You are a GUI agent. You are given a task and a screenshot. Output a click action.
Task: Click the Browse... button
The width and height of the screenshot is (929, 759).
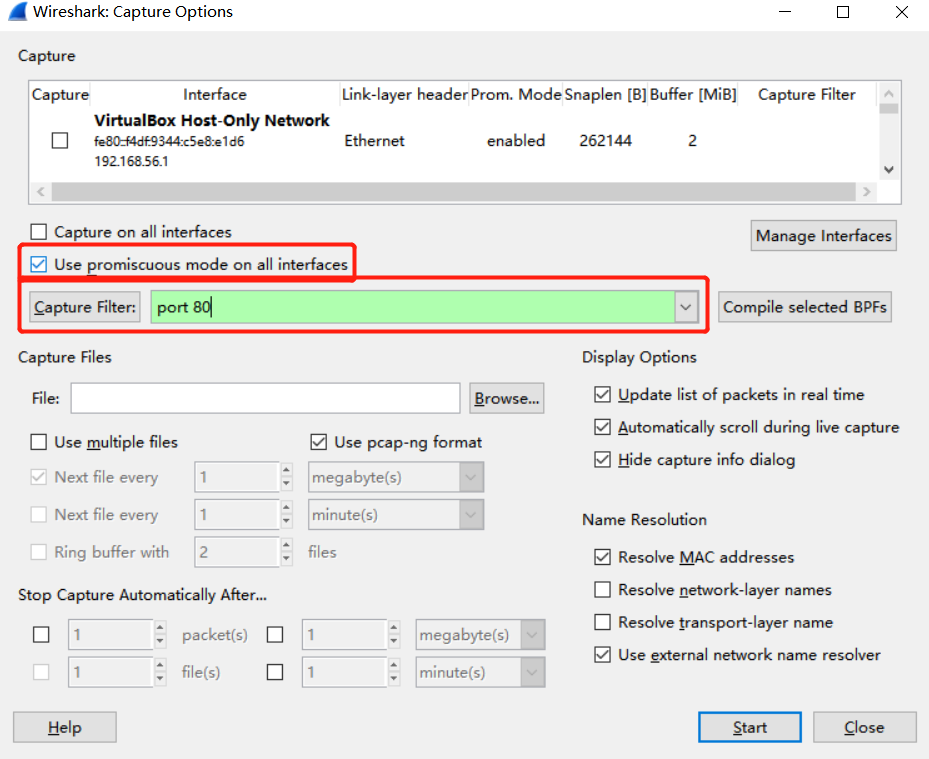pyautogui.click(x=507, y=398)
